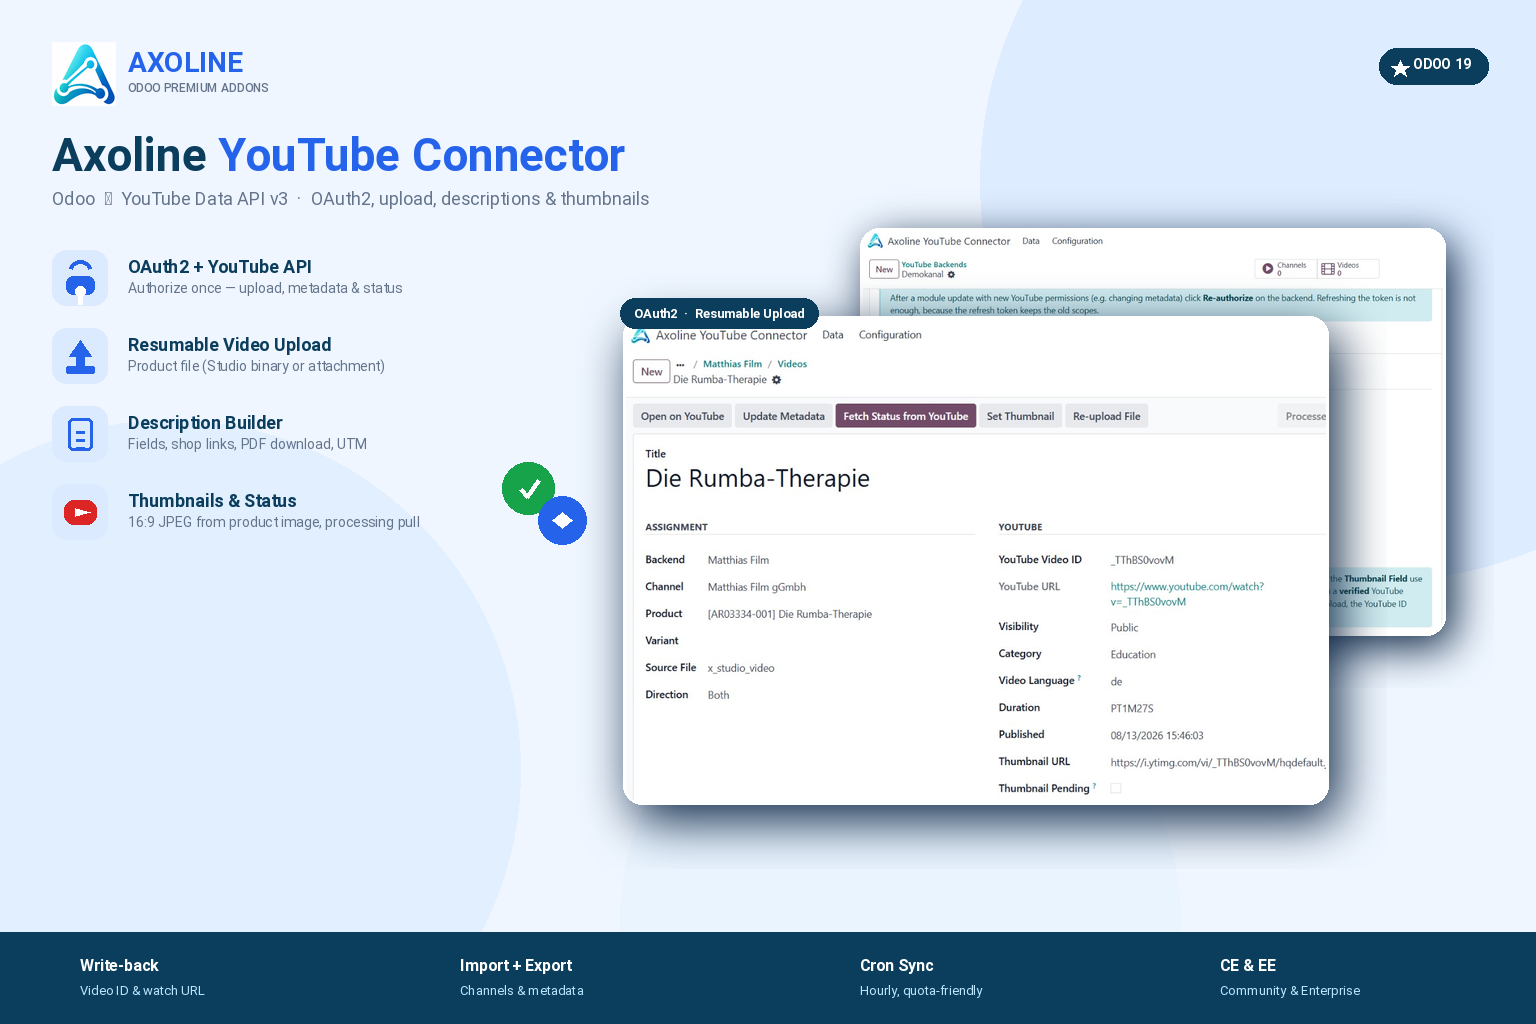Viewport: 1536px width, 1024px height.
Task: Click the Direction value Both
Action: pyautogui.click(x=718, y=695)
